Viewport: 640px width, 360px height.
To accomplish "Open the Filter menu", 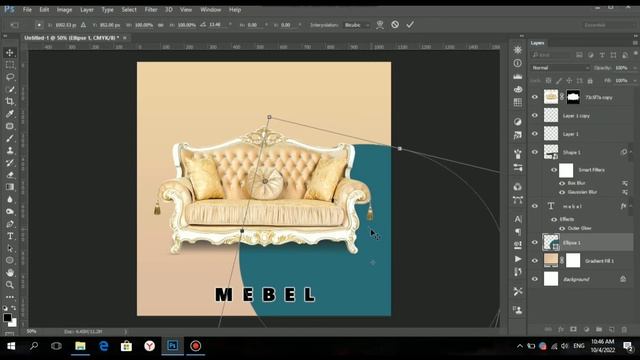I will coord(151,9).
